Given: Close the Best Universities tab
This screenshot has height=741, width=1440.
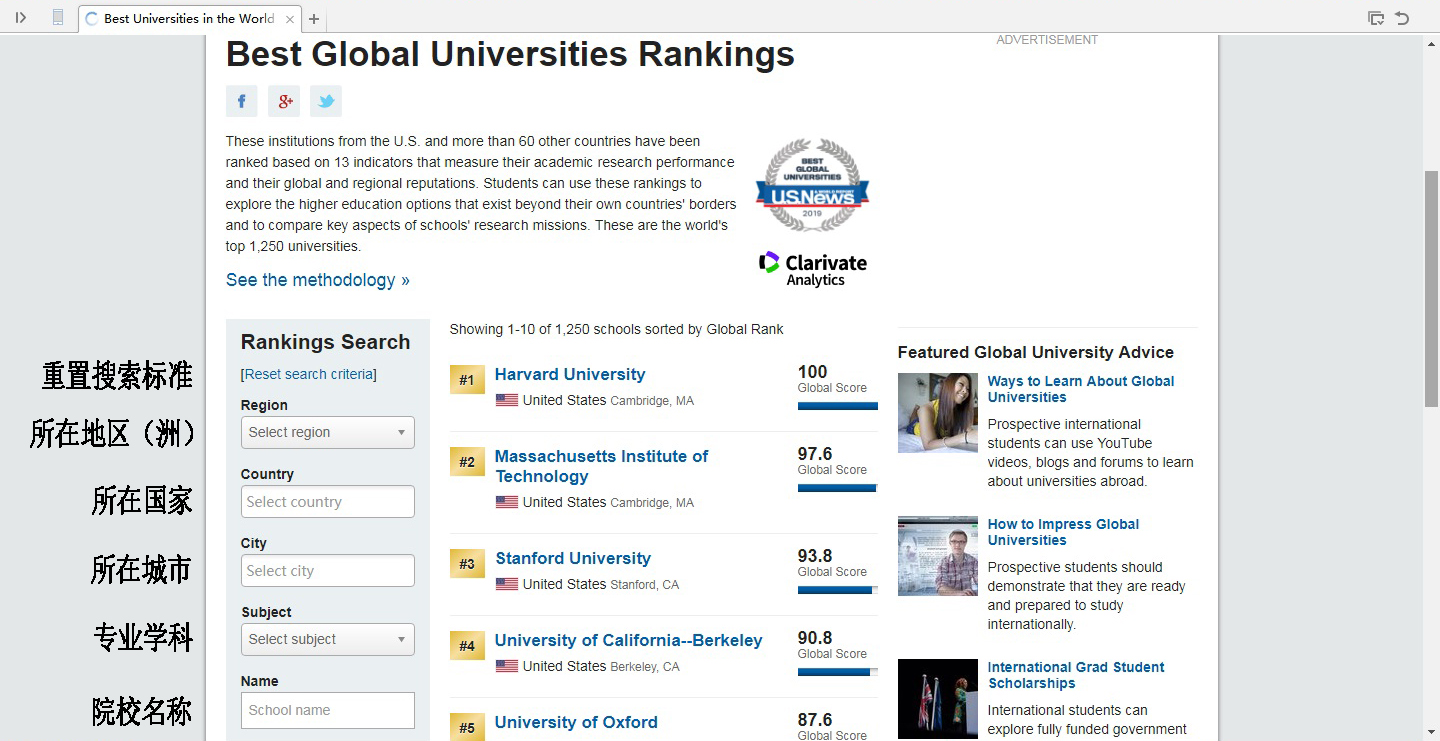Looking at the screenshot, I should (290, 19).
